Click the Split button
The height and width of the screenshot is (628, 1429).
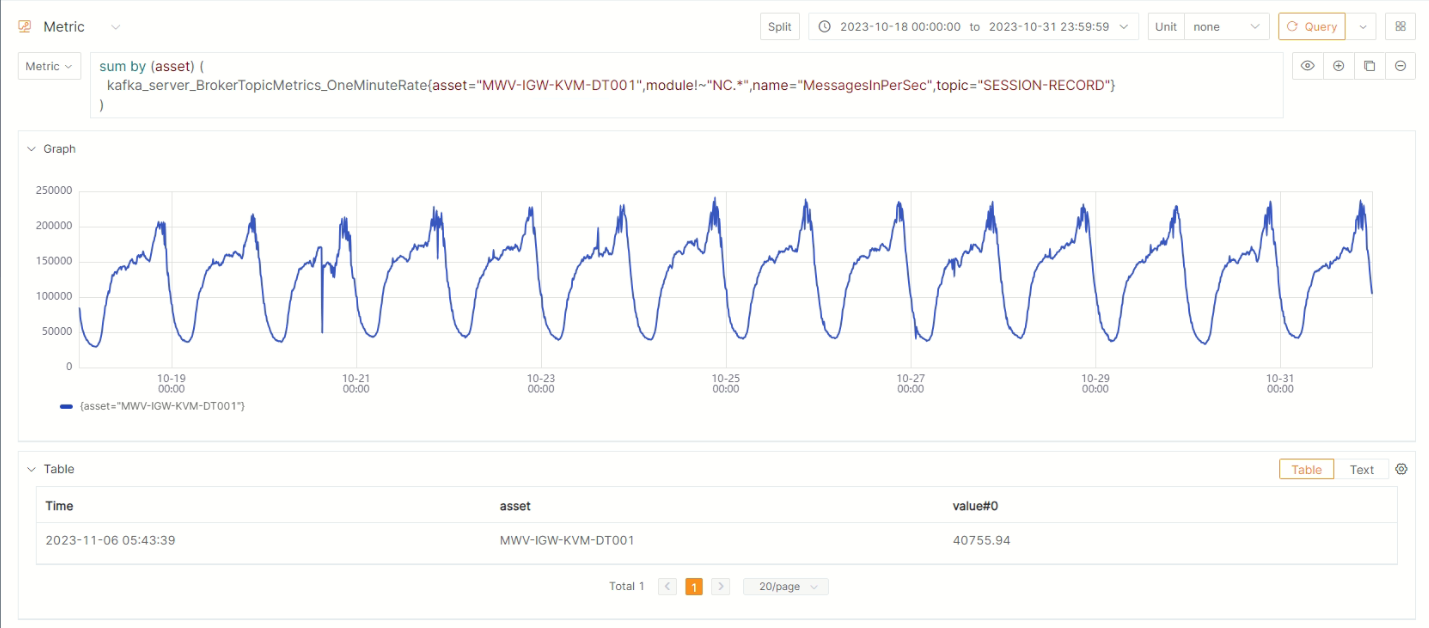(779, 27)
